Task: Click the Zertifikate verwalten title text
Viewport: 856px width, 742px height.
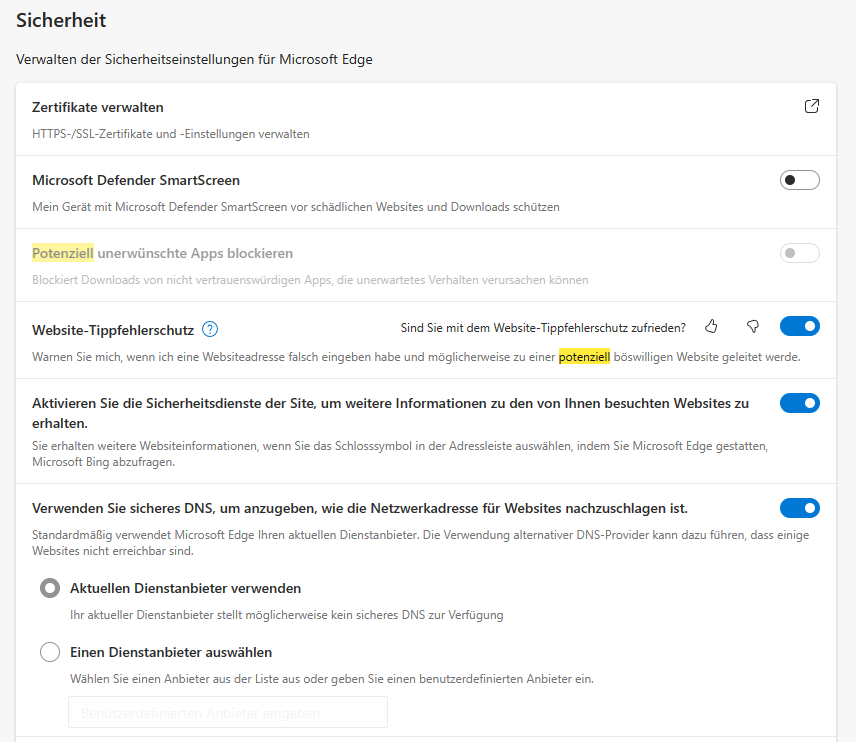Action: pos(98,107)
